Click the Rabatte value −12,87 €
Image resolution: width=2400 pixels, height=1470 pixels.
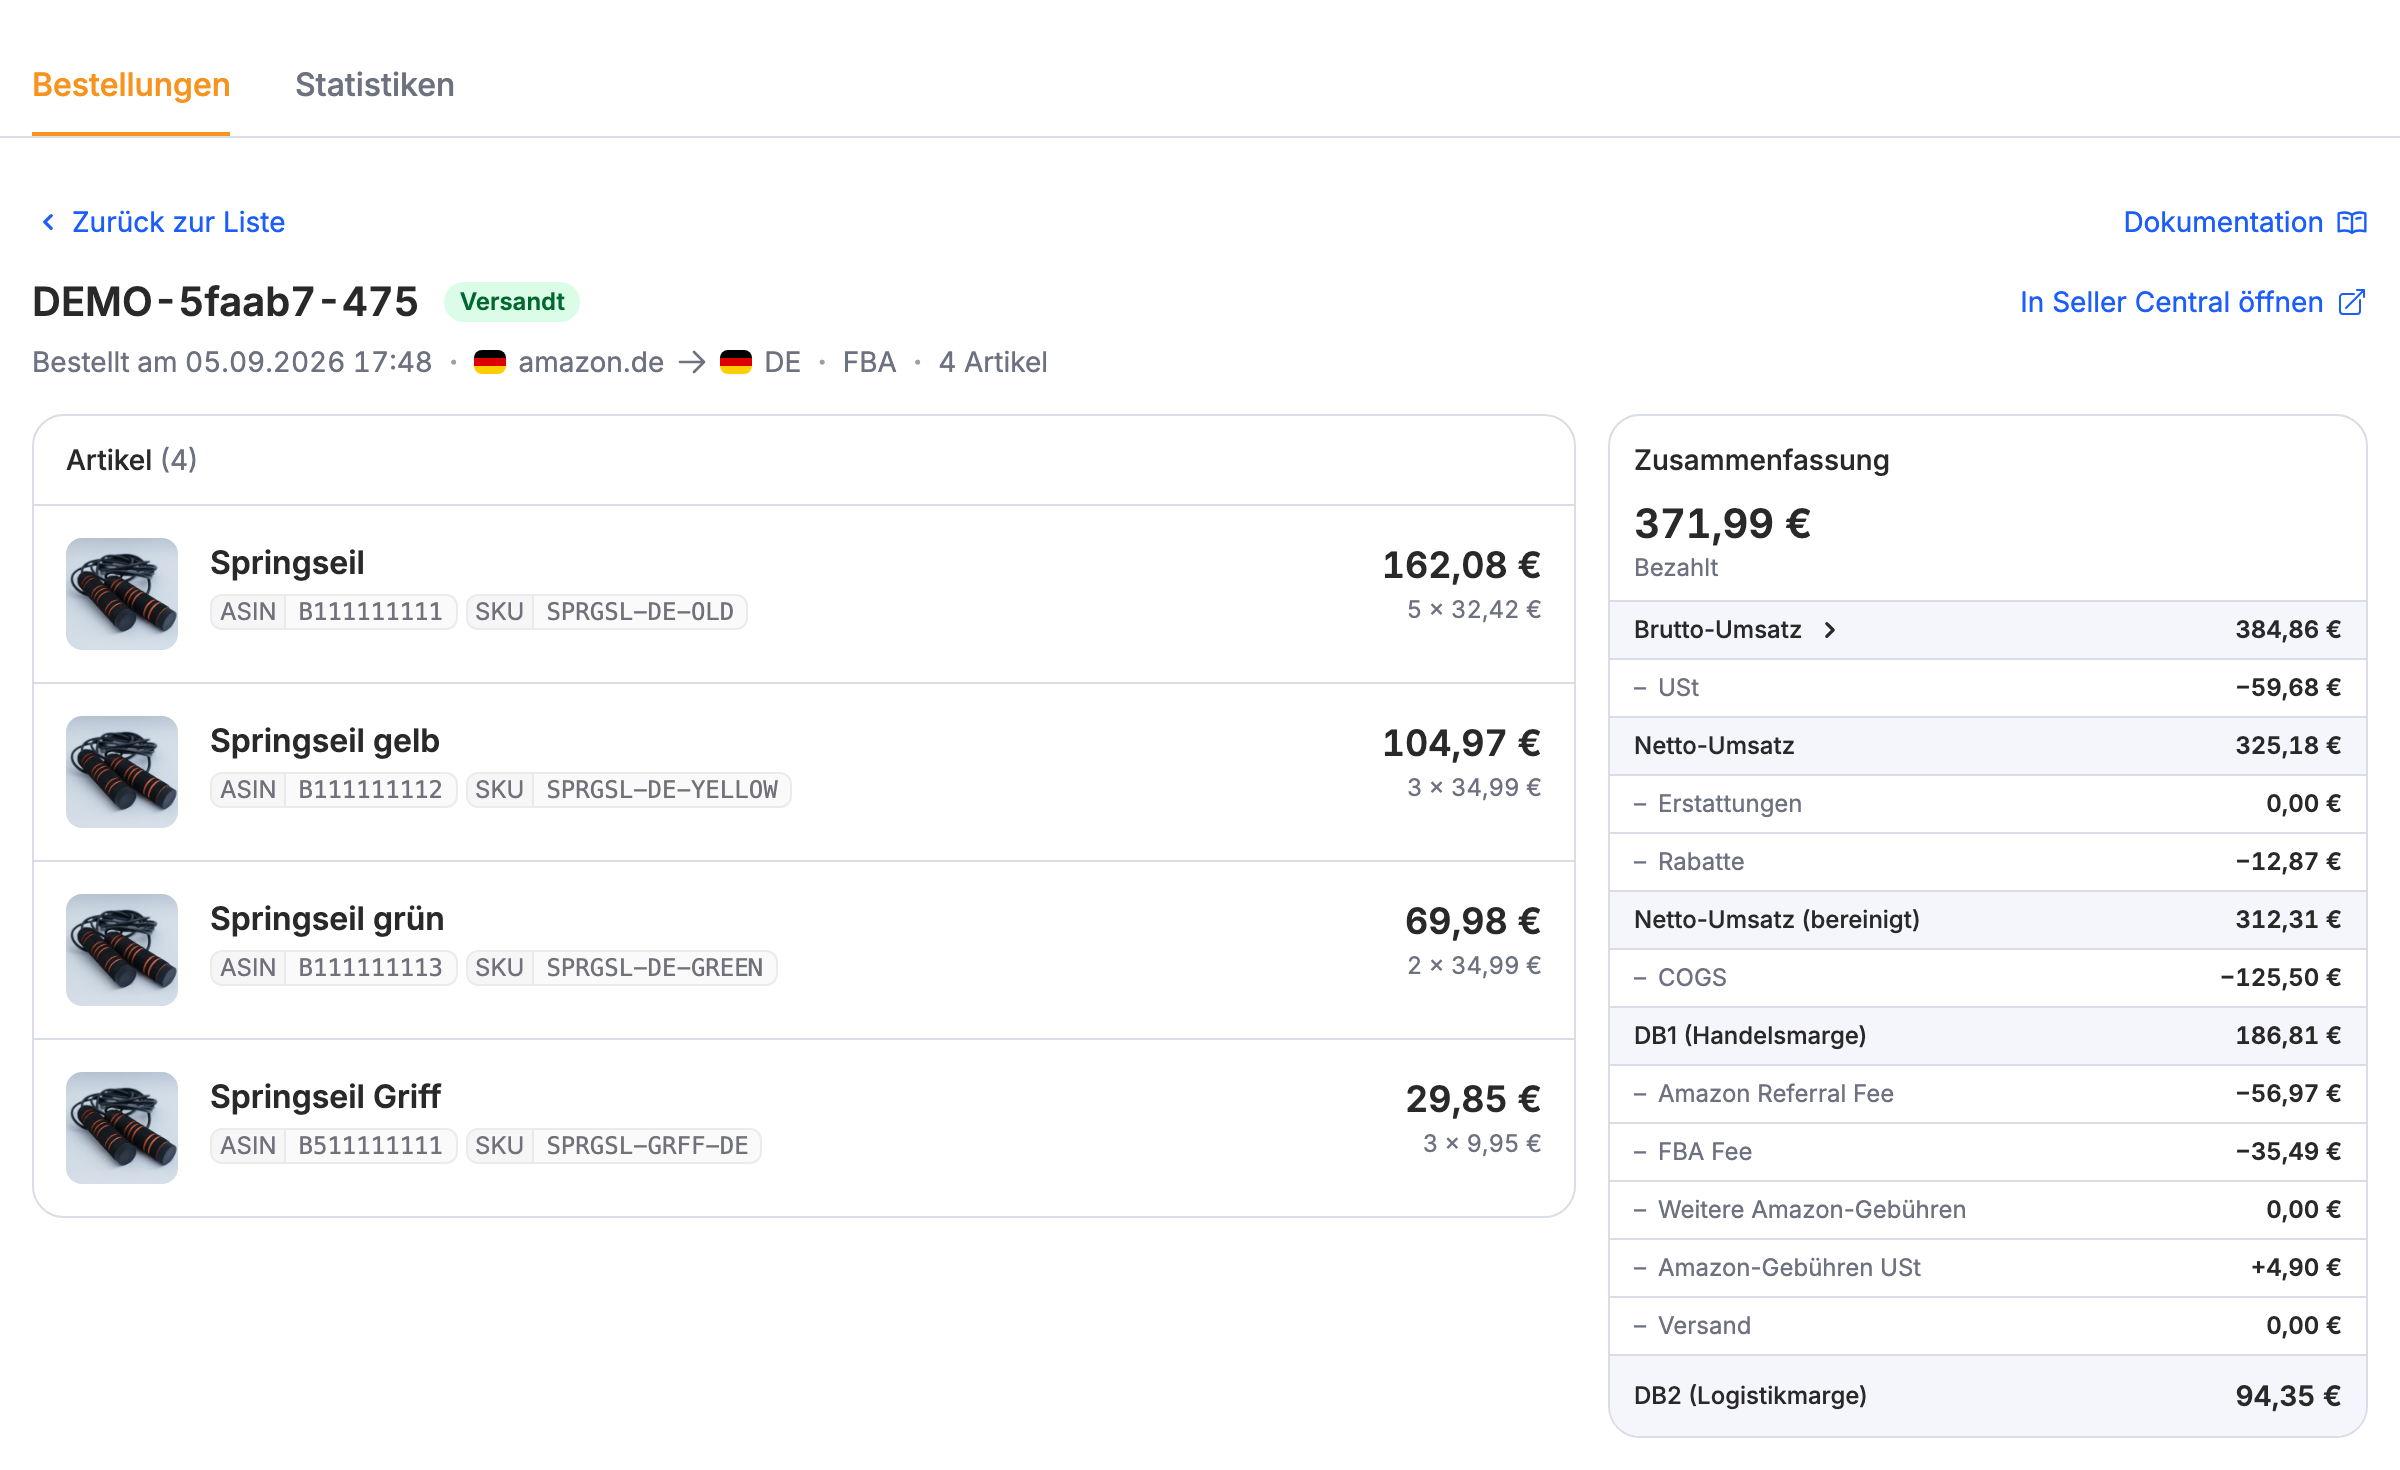2288,861
